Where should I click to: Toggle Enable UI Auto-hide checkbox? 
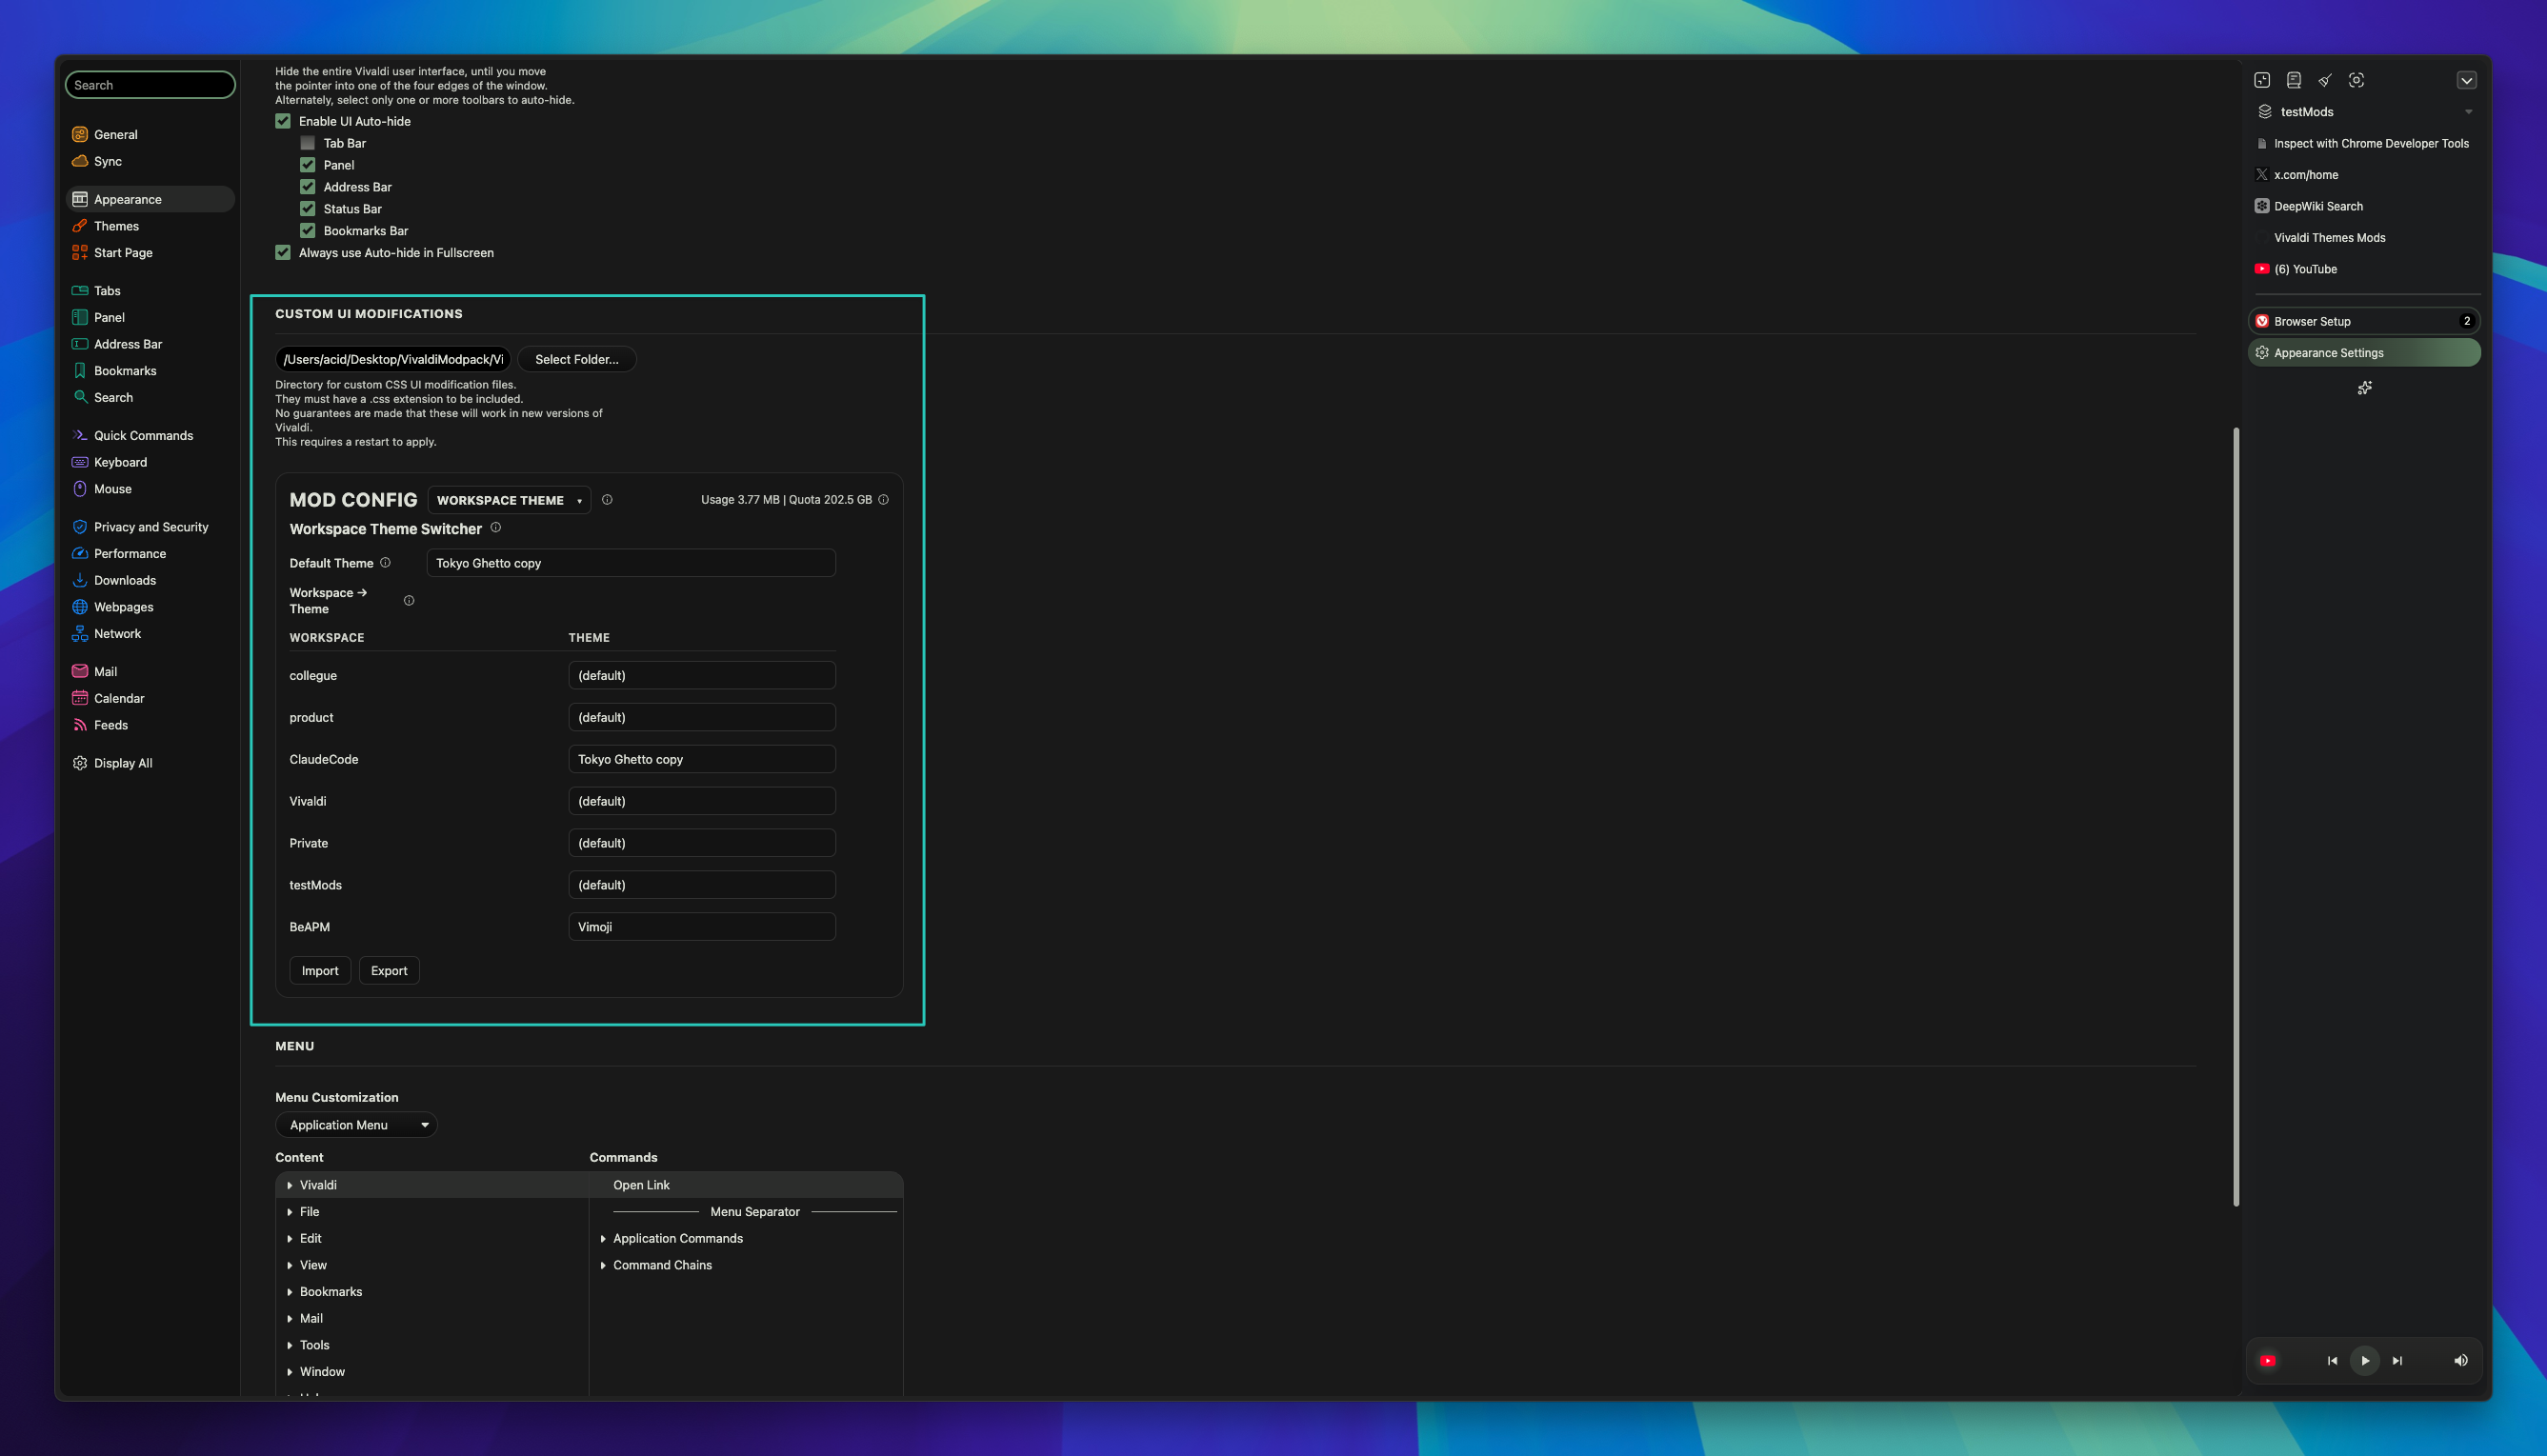click(283, 121)
